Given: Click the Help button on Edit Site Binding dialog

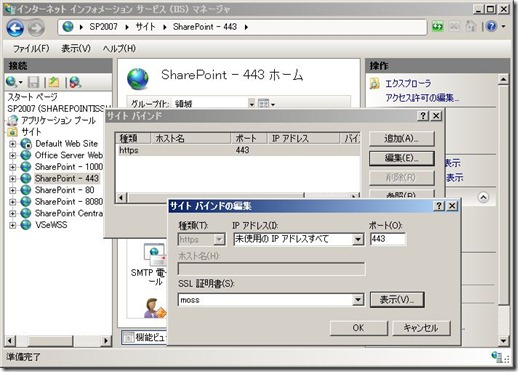Looking at the screenshot, I should coord(439,206).
